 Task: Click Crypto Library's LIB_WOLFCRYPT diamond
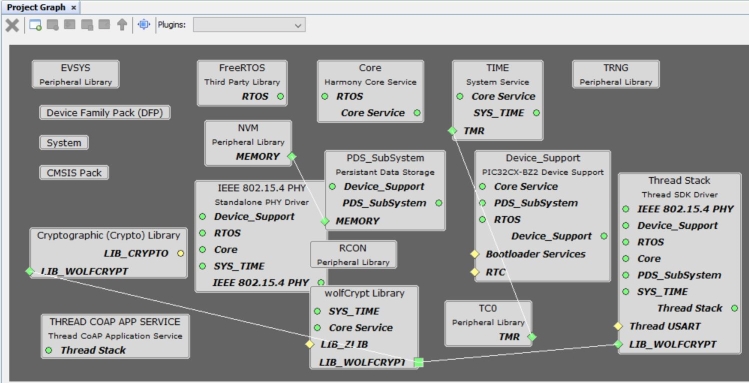(30, 271)
